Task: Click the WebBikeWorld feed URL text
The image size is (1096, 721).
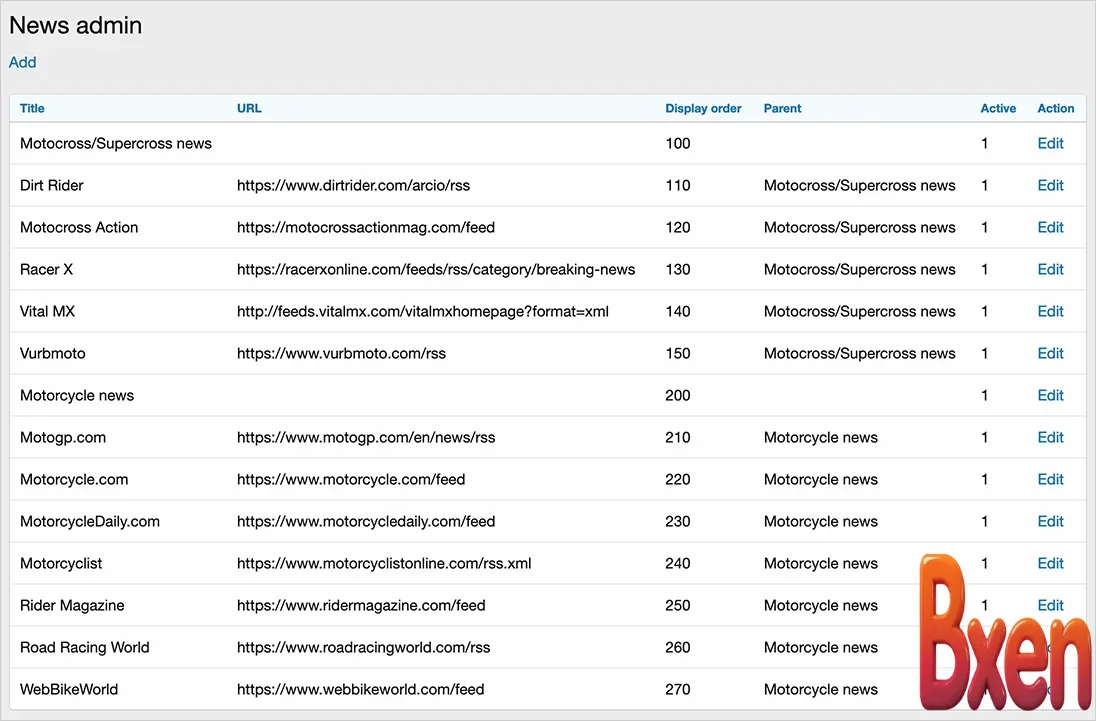Action: 360,689
